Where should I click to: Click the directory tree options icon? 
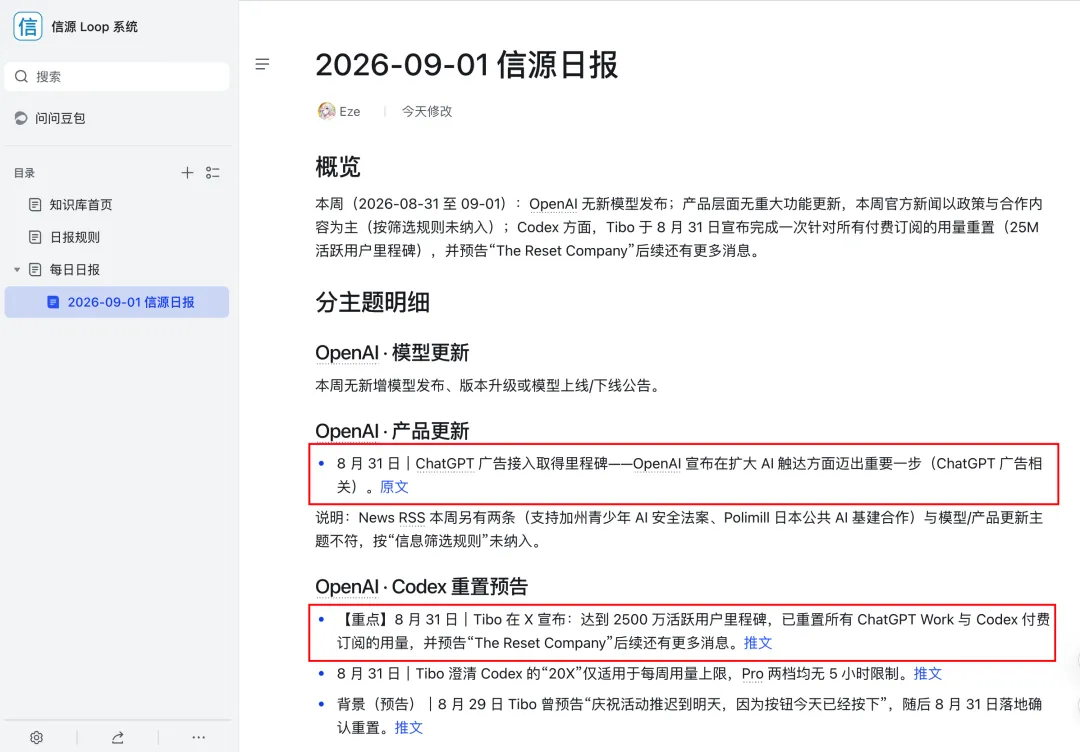(213, 172)
